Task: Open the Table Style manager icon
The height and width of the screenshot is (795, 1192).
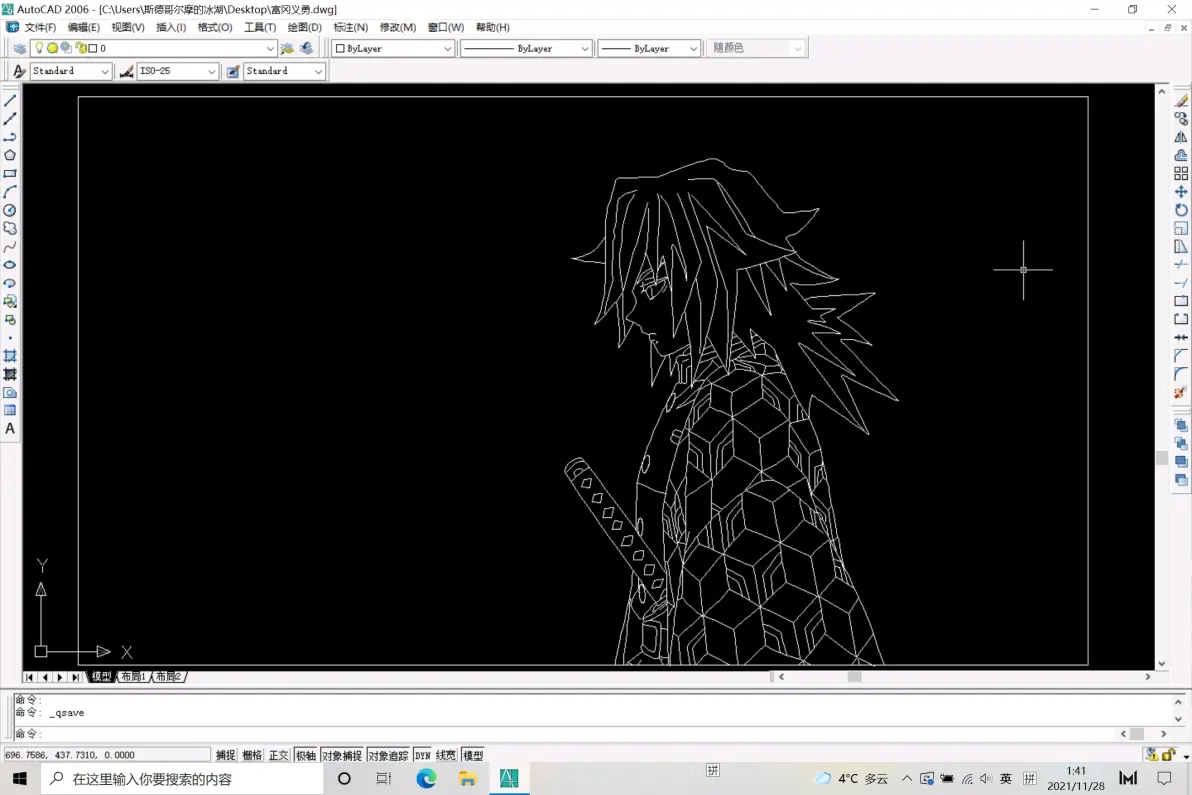Action: [x=233, y=71]
